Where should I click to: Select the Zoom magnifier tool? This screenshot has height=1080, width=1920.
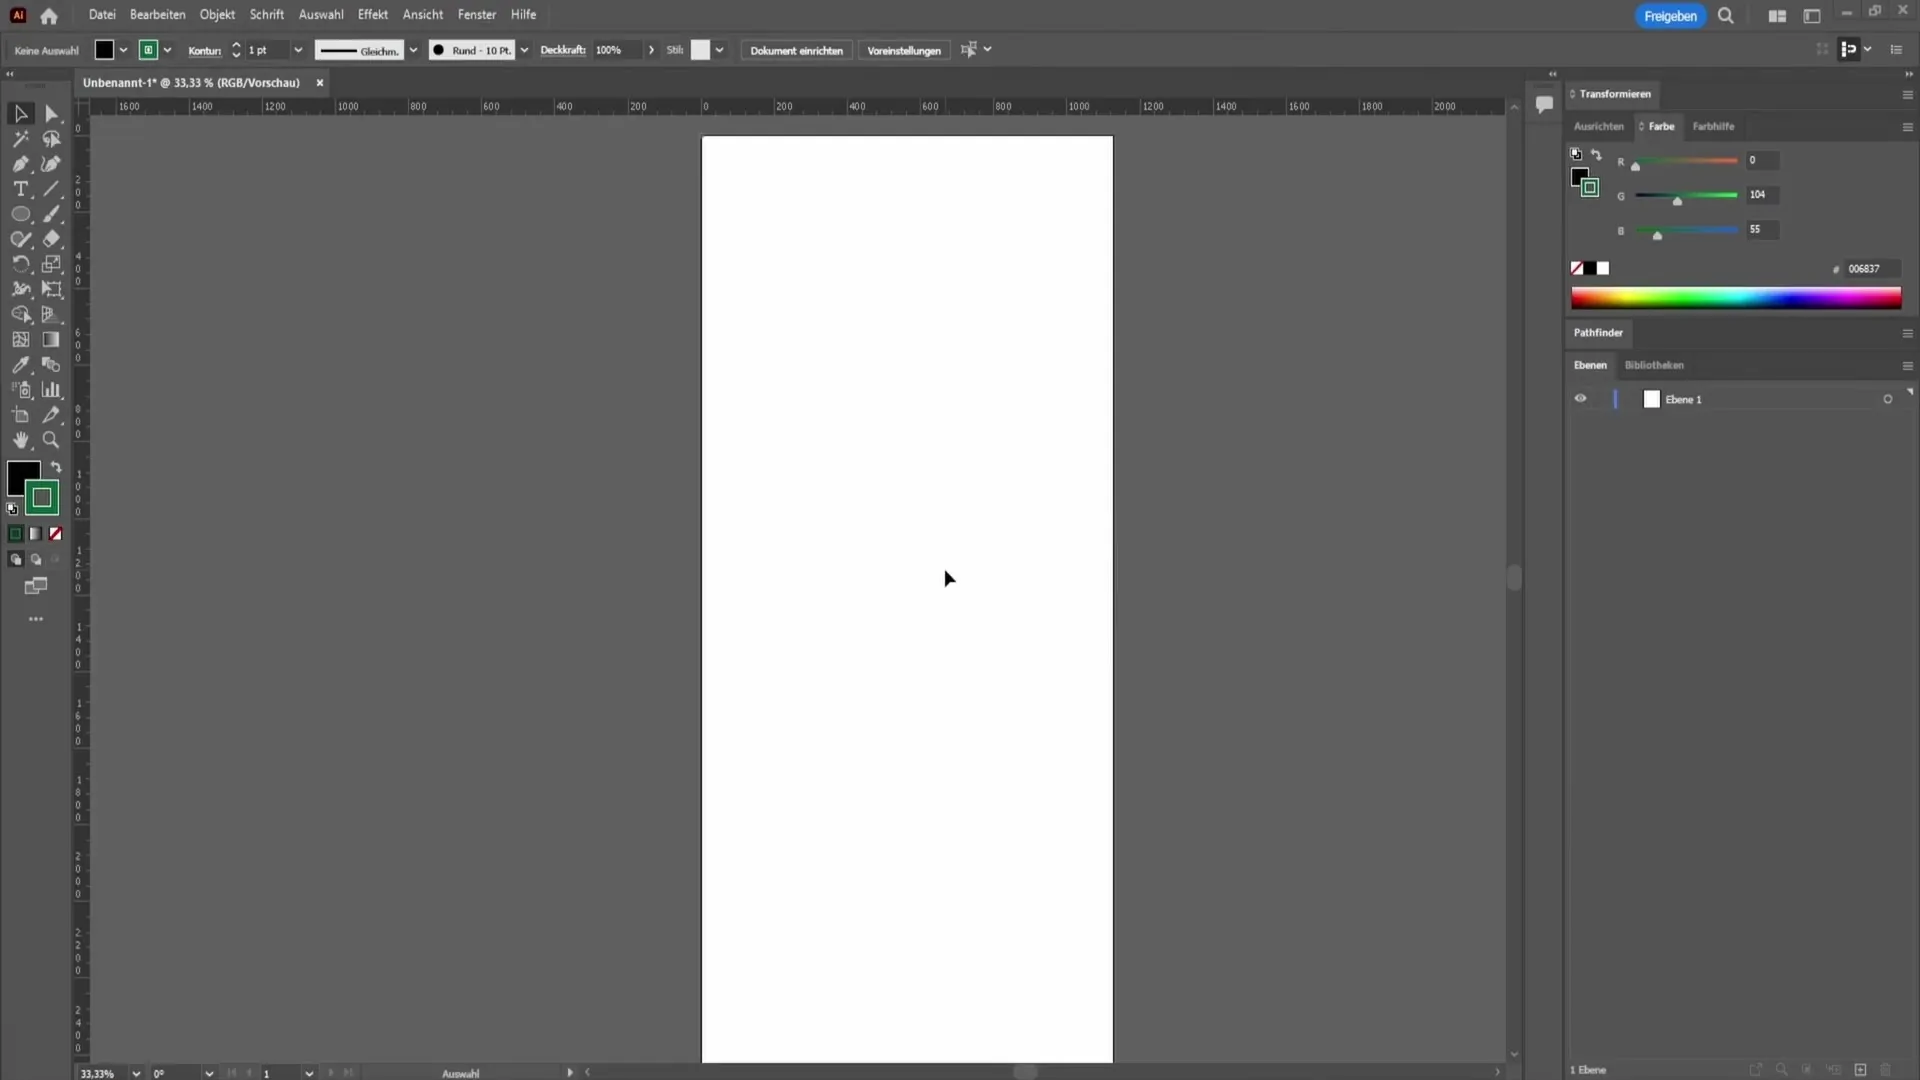[52, 440]
